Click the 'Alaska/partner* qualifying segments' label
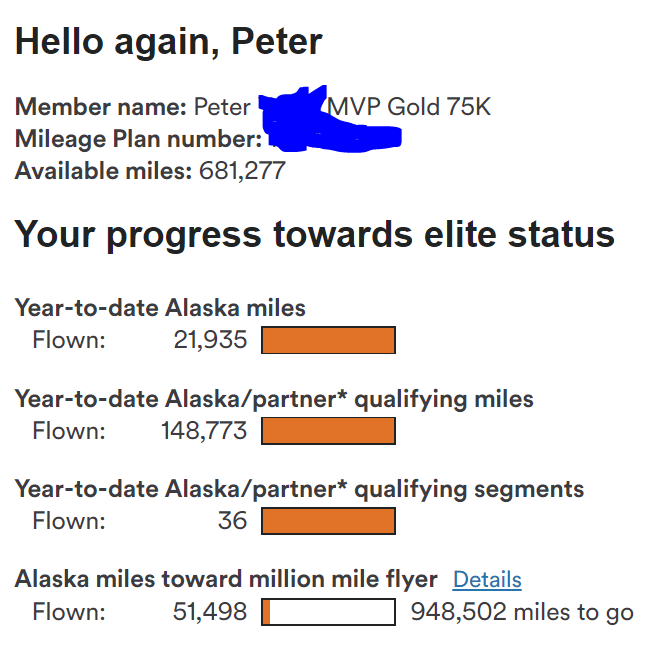666x659 pixels. (x=374, y=490)
